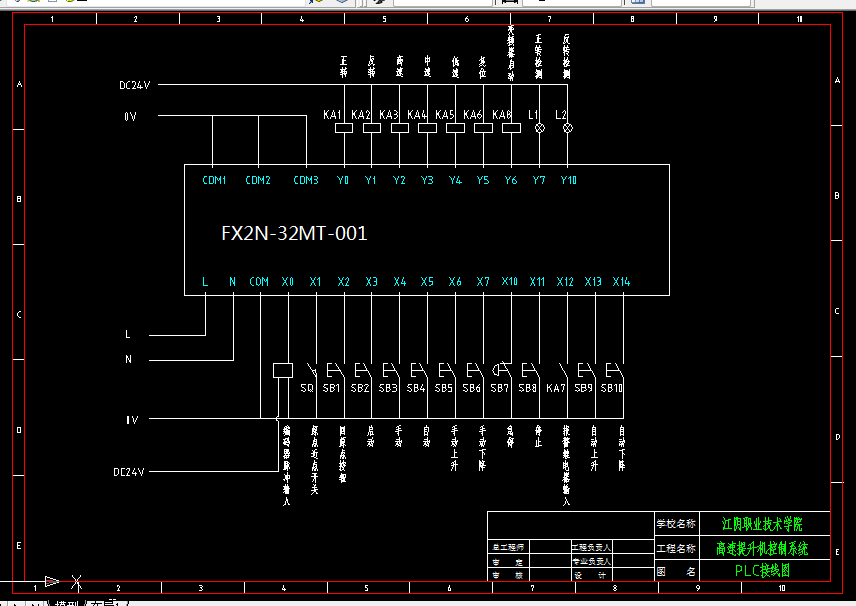Click the X12 input terminal label

point(565,282)
